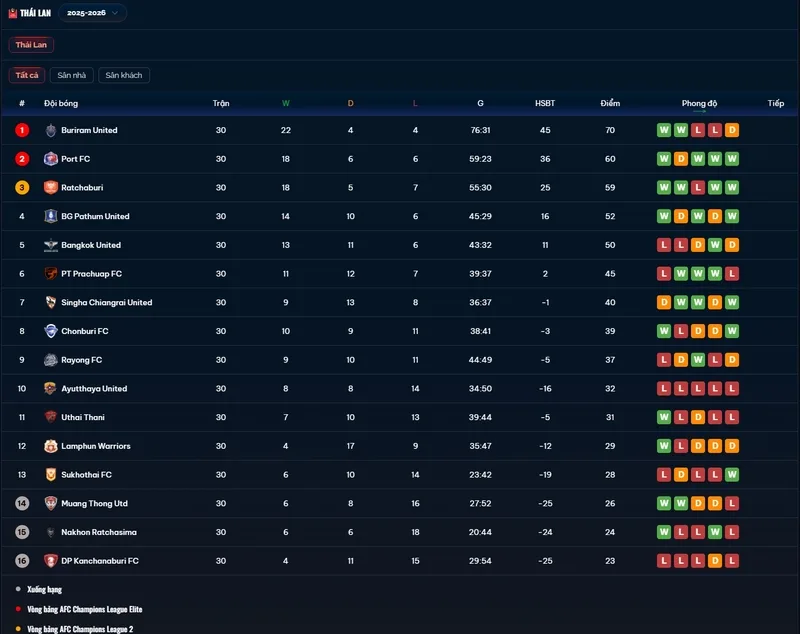Open the Singha Chiangrai United team link
The width and height of the screenshot is (800, 634).
tap(107, 302)
